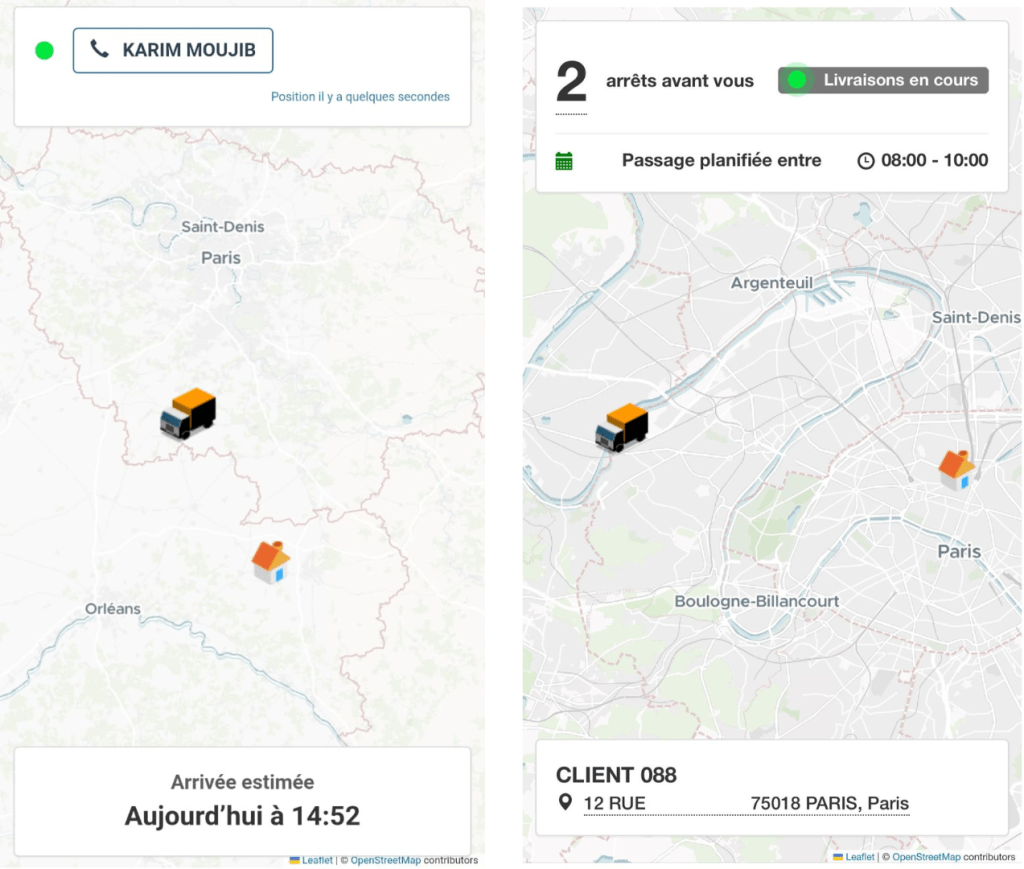
Task: Open OpenStreetMap link on left map
Action: [385, 860]
